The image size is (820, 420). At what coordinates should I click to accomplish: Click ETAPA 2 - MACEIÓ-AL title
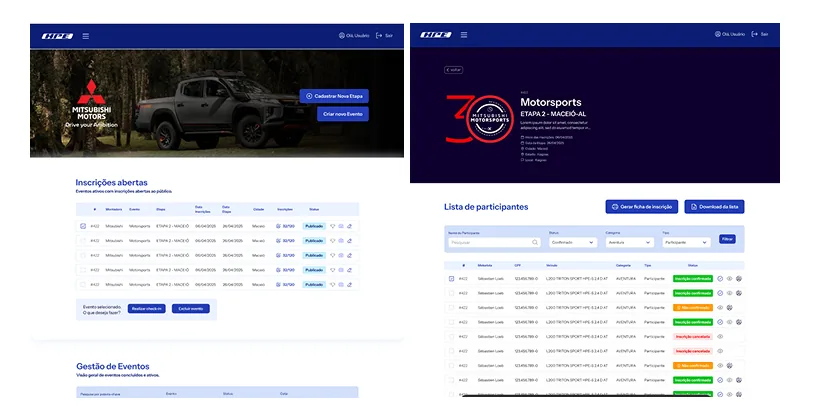click(553, 114)
